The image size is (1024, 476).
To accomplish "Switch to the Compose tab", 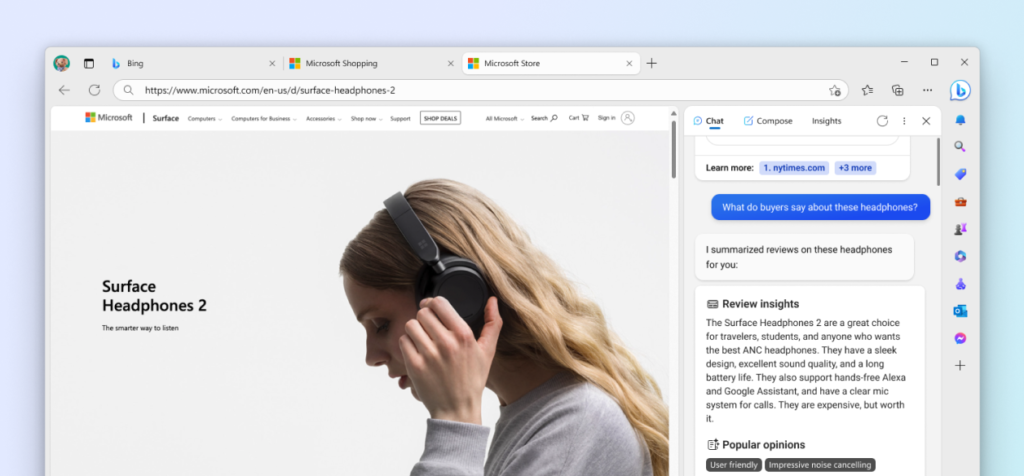I will 768,121.
